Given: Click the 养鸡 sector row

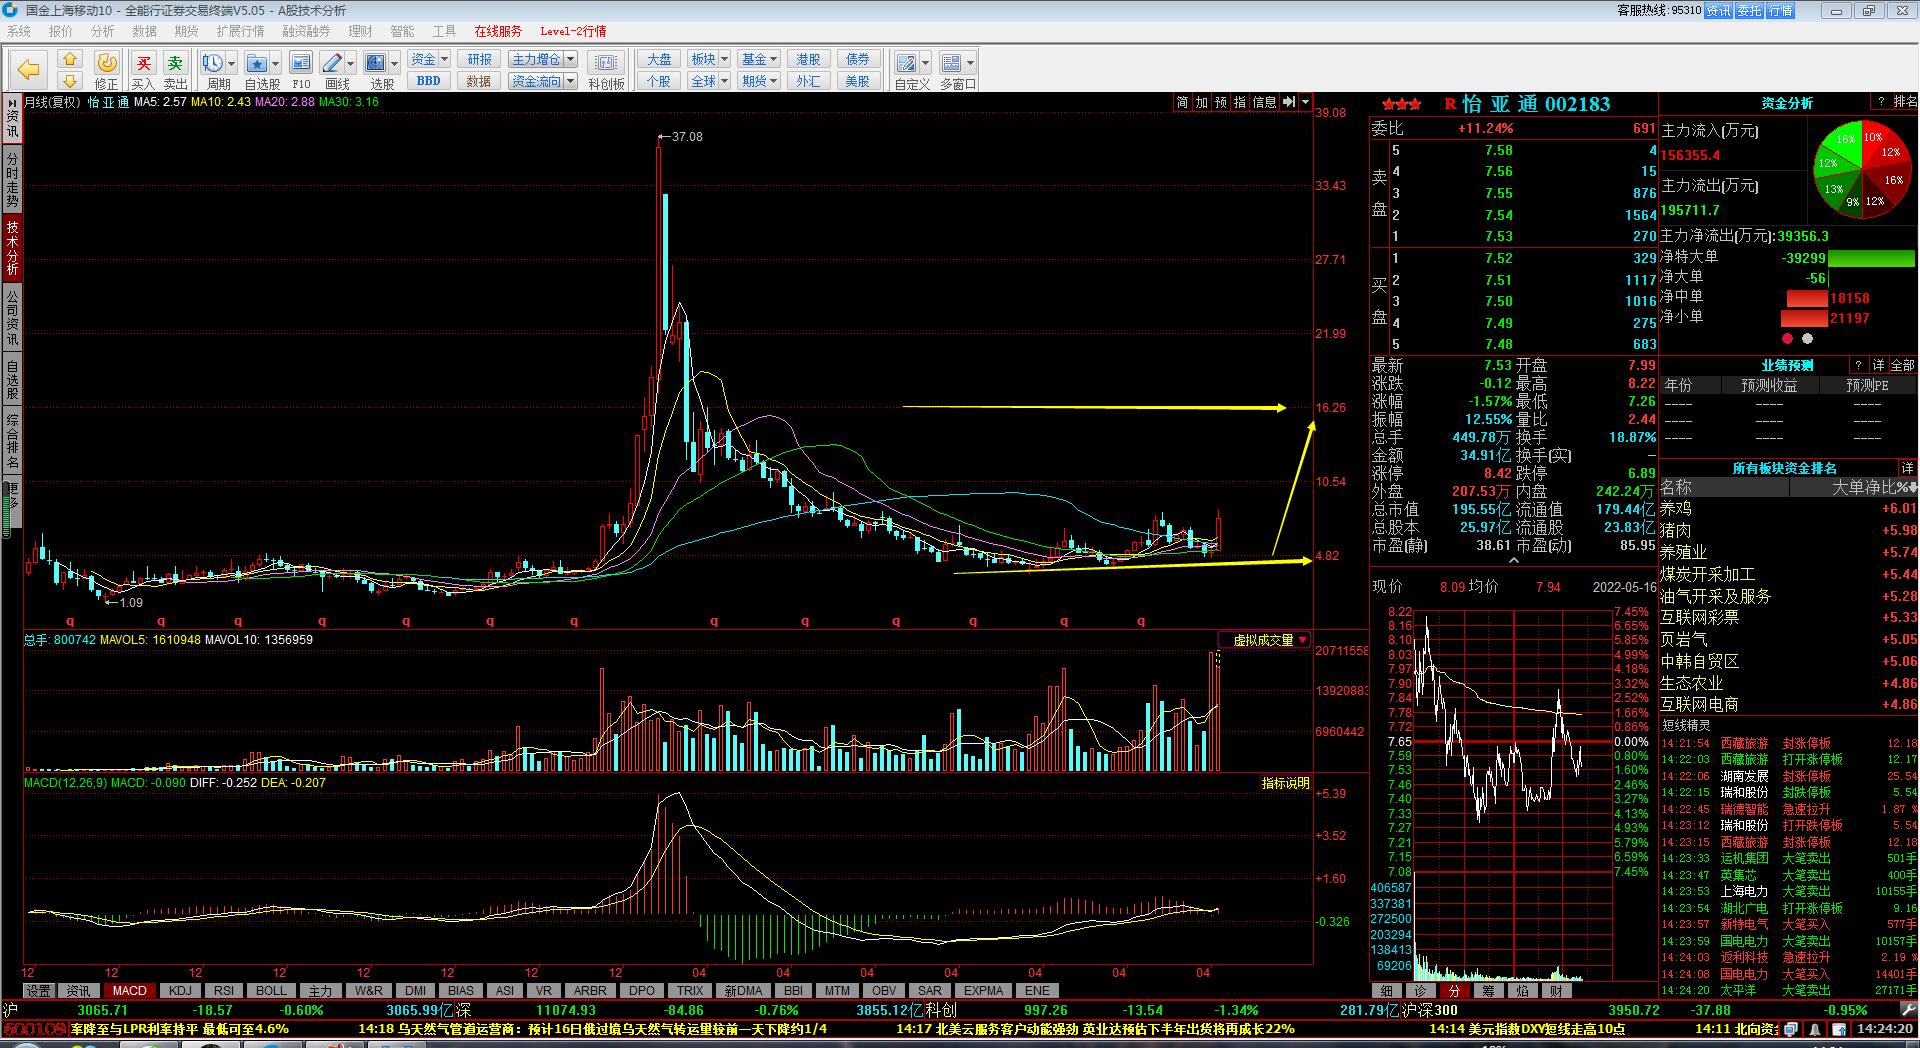Looking at the screenshot, I should pos(1788,508).
